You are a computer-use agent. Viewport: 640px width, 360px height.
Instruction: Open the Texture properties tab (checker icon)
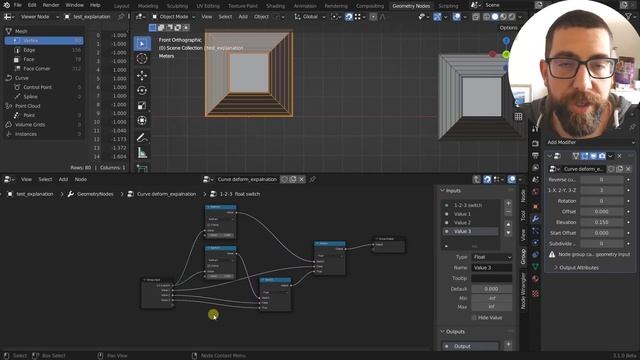tap(536, 293)
